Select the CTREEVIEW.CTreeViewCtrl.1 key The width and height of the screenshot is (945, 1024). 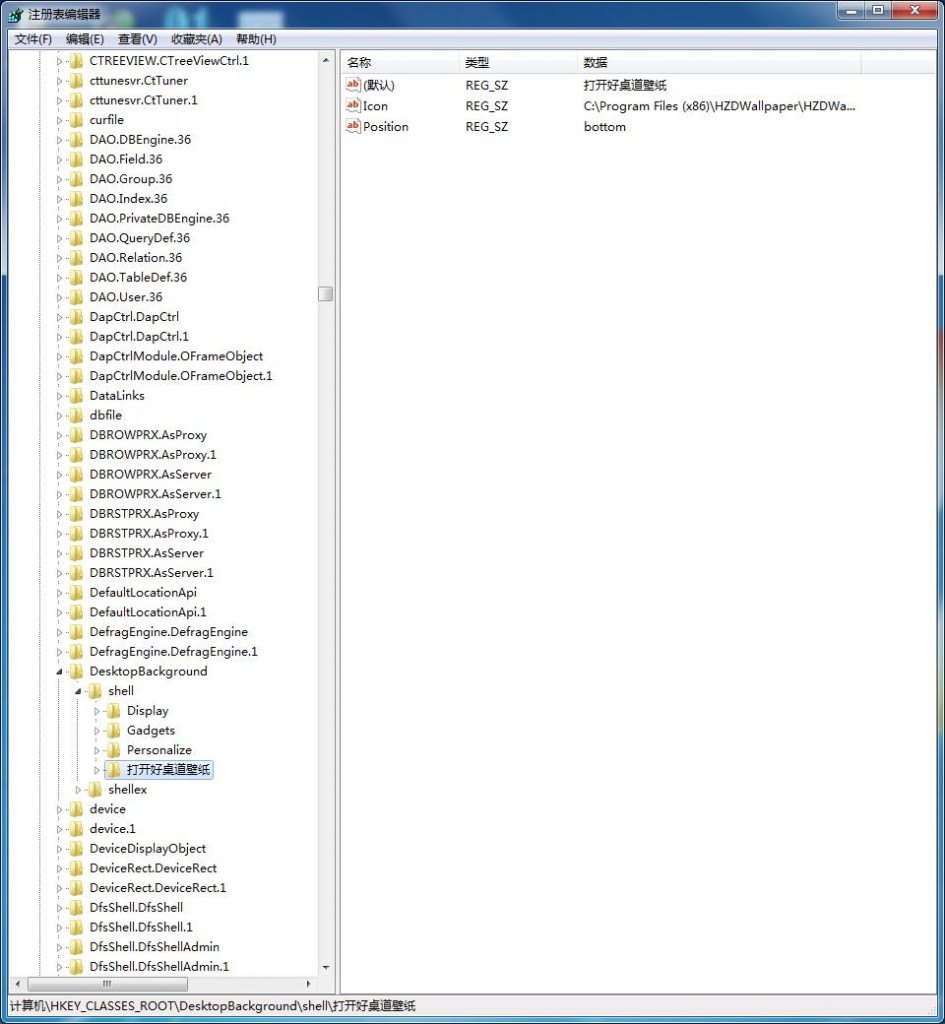pyautogui.click(x=169, y=61)
